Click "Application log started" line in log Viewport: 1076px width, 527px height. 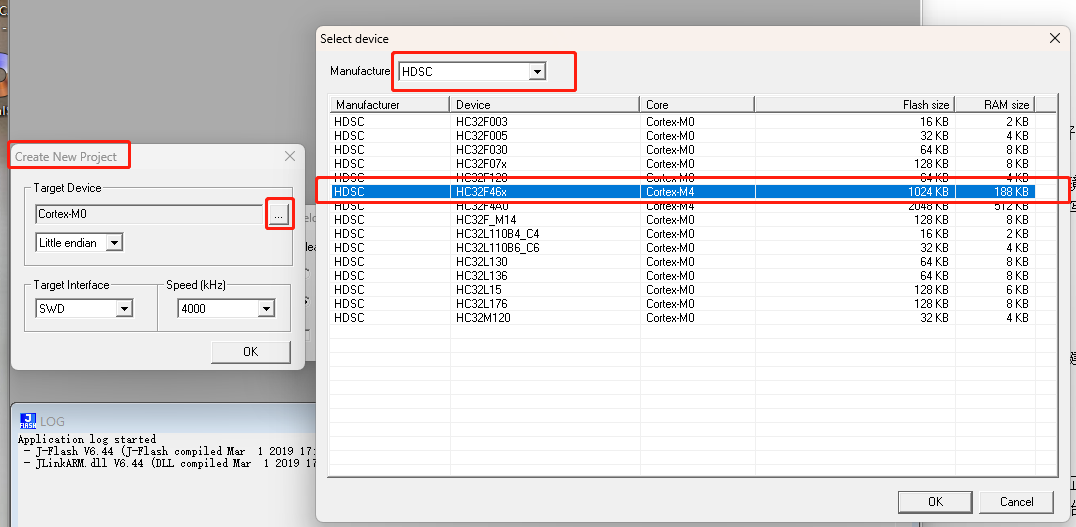pyautogui.click(x=87, y=439)
